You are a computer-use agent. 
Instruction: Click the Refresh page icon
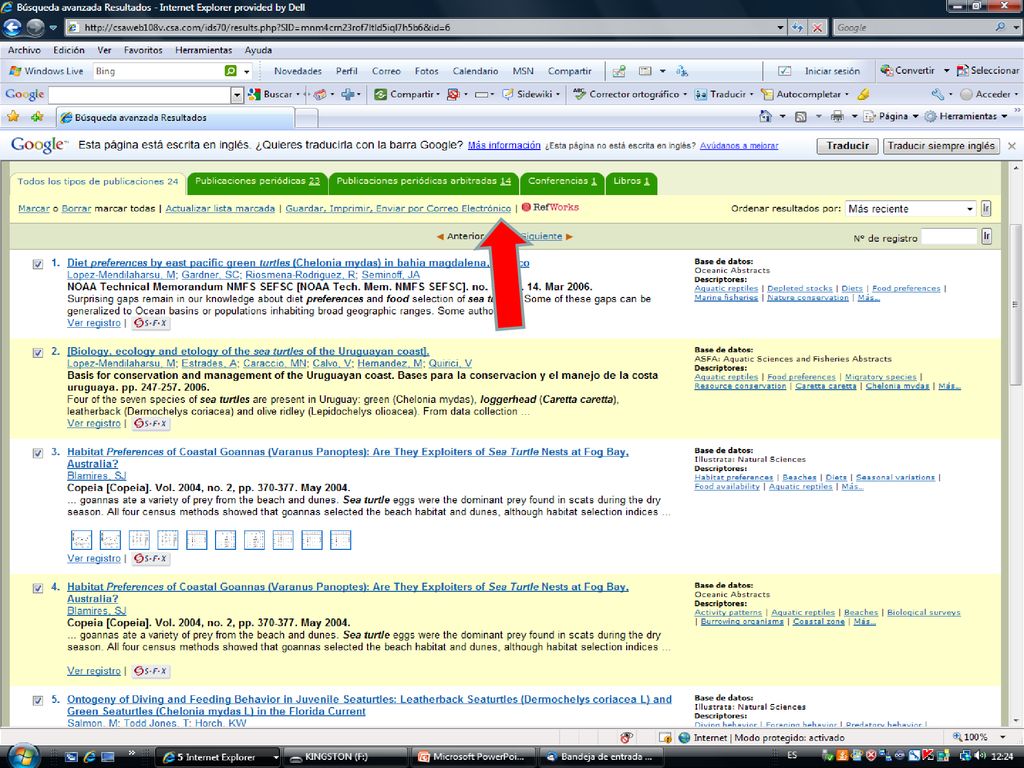tap(797, 27)
